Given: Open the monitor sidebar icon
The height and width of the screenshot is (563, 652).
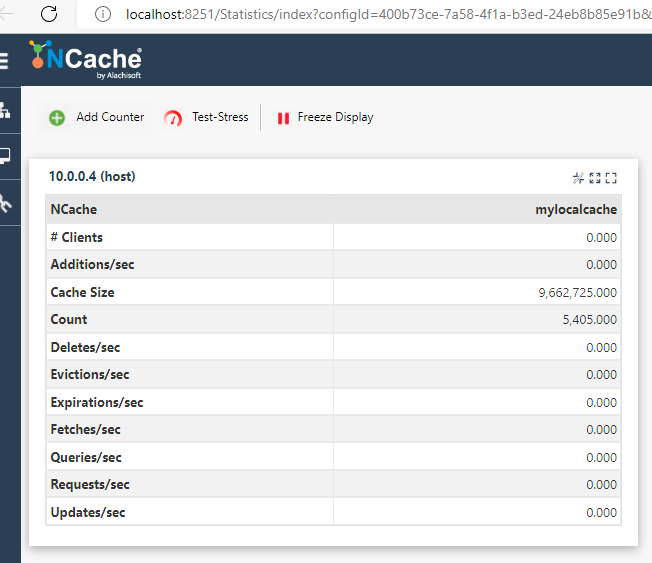Looking at the screenshot, I should pyautogui.click(x=5, y=156).
